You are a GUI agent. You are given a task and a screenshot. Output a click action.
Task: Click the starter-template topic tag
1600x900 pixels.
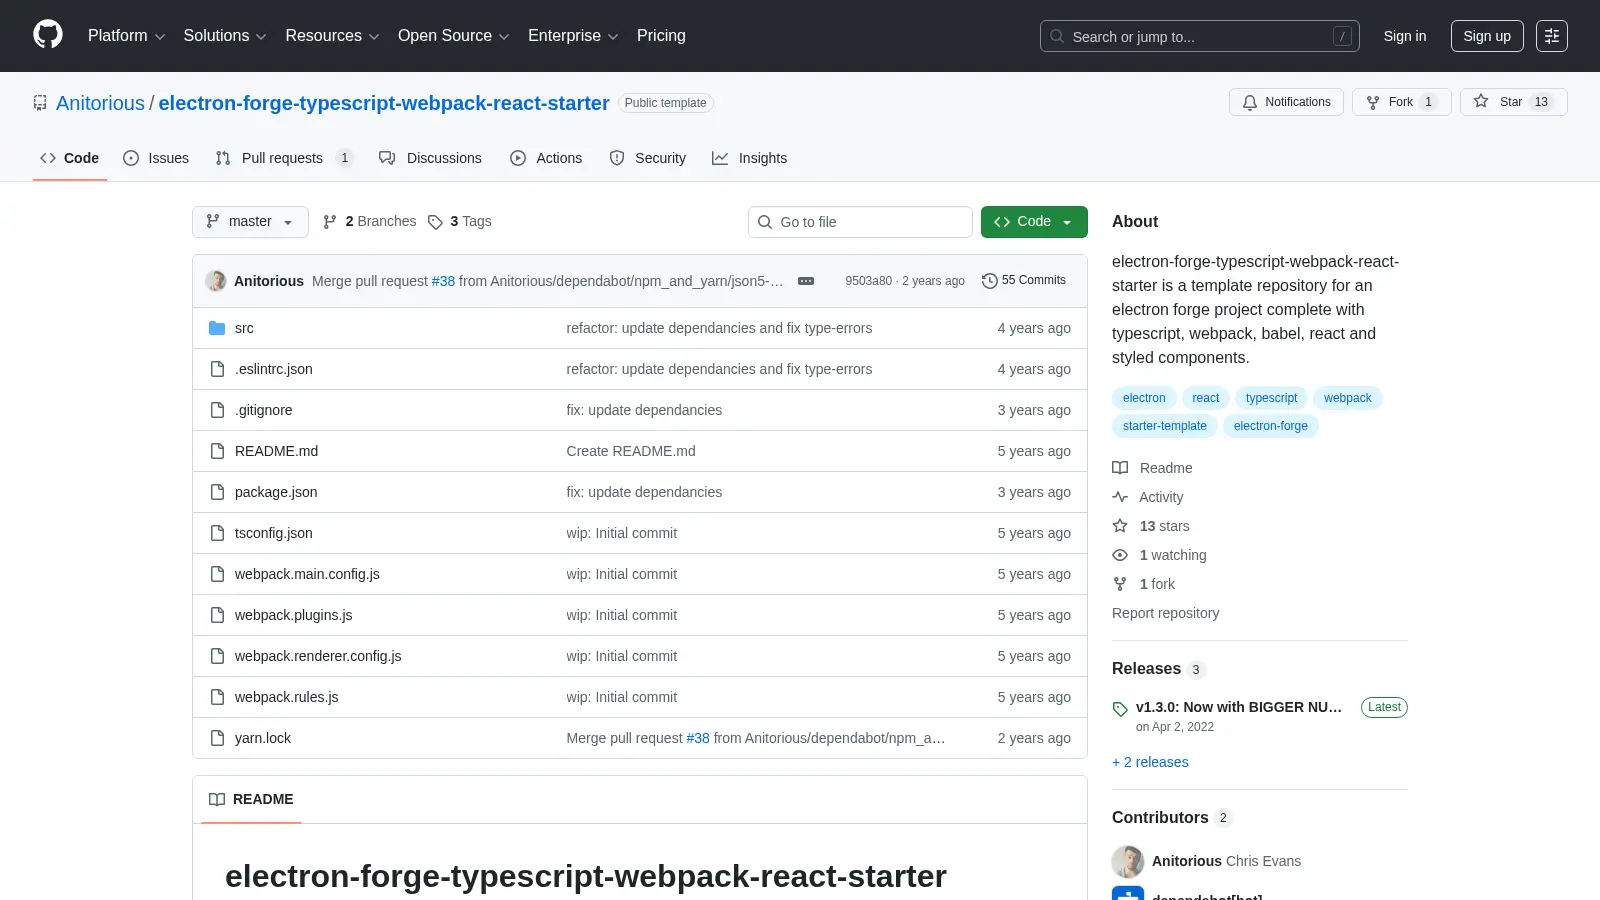pos(1164,426)
